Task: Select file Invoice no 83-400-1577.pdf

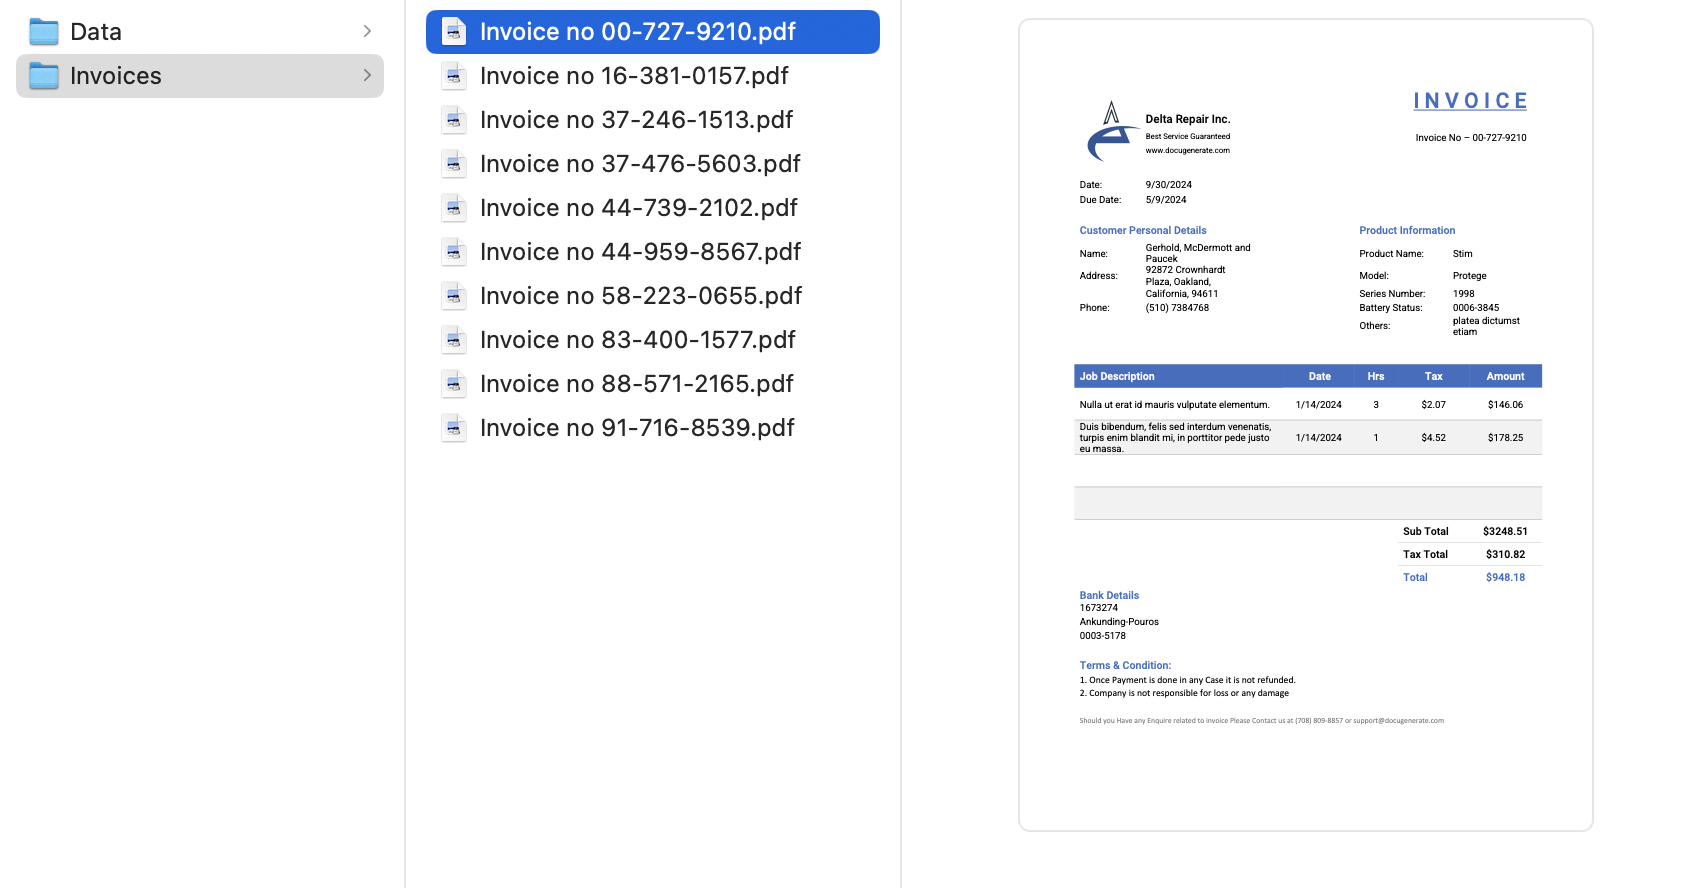Action: [637, 340]
